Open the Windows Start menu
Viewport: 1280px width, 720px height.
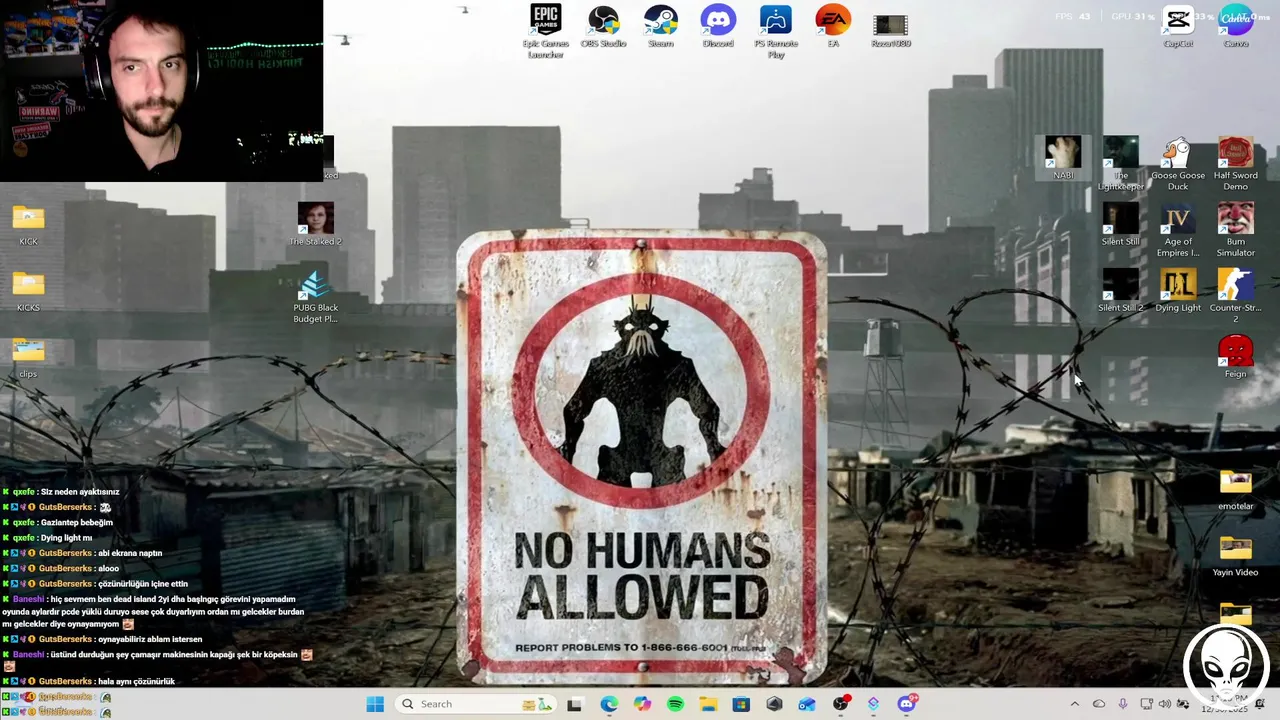click(375, 704)
